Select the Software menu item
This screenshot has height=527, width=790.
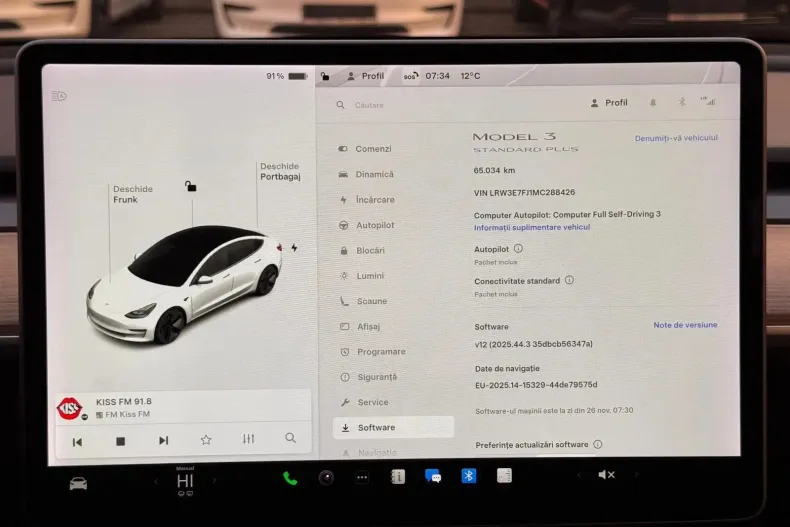(x=393, y=427)
